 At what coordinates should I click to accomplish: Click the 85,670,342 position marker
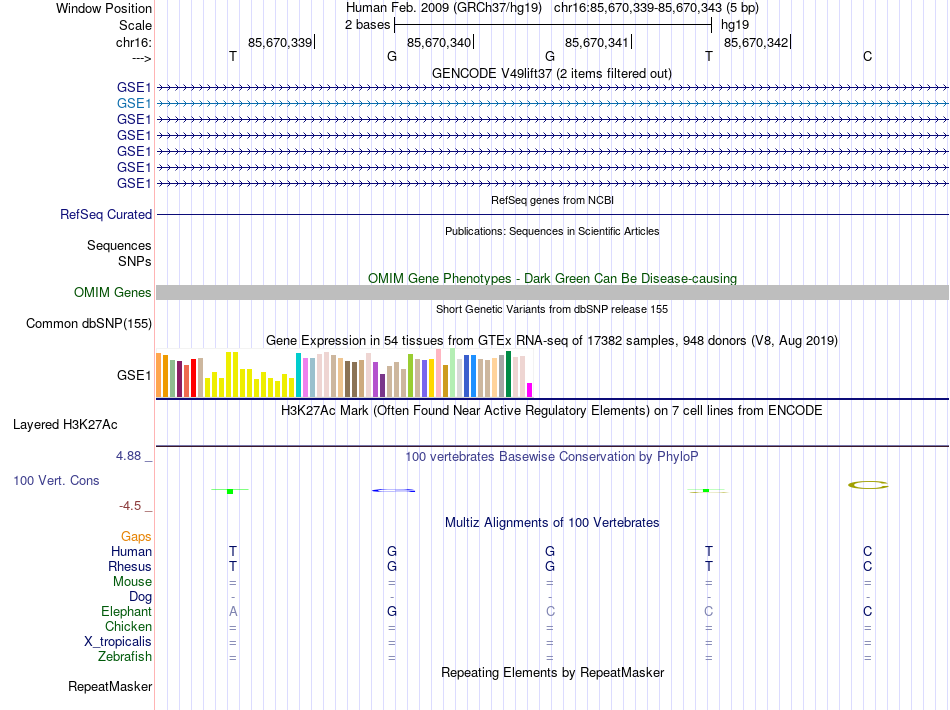(x=757, y=42)
